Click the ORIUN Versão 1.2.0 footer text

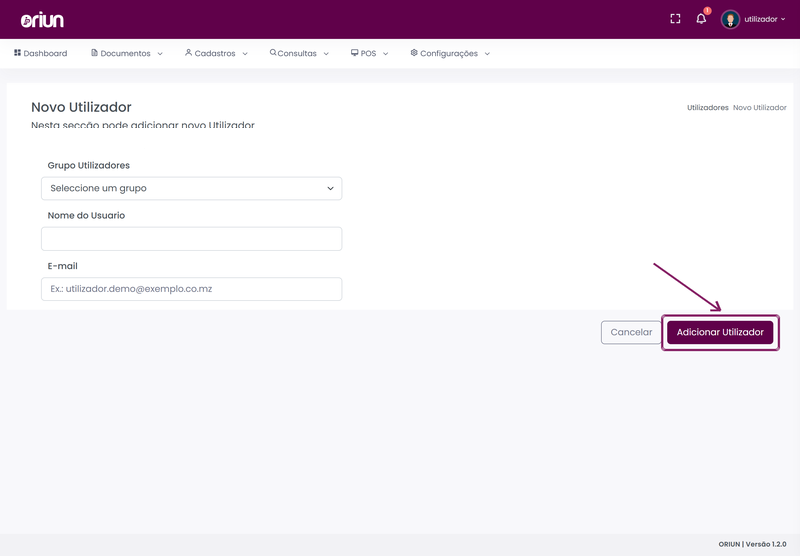[x=752, y=544]
